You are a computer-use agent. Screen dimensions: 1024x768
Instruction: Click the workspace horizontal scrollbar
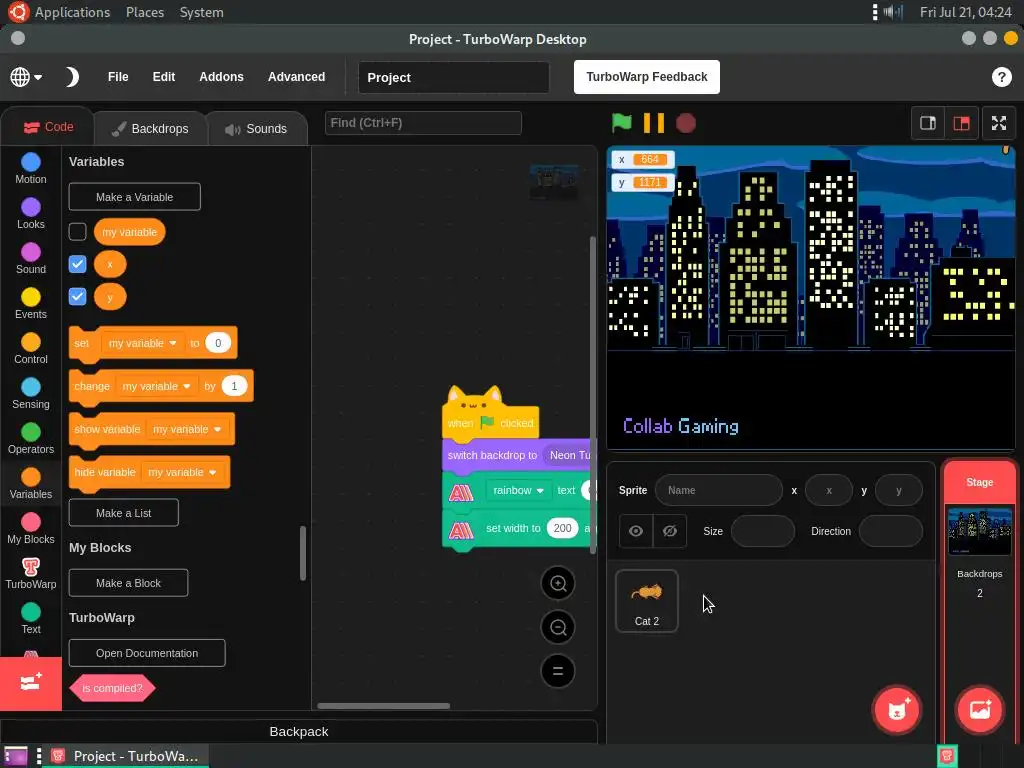pyautogui.click(x=383, y=705)
